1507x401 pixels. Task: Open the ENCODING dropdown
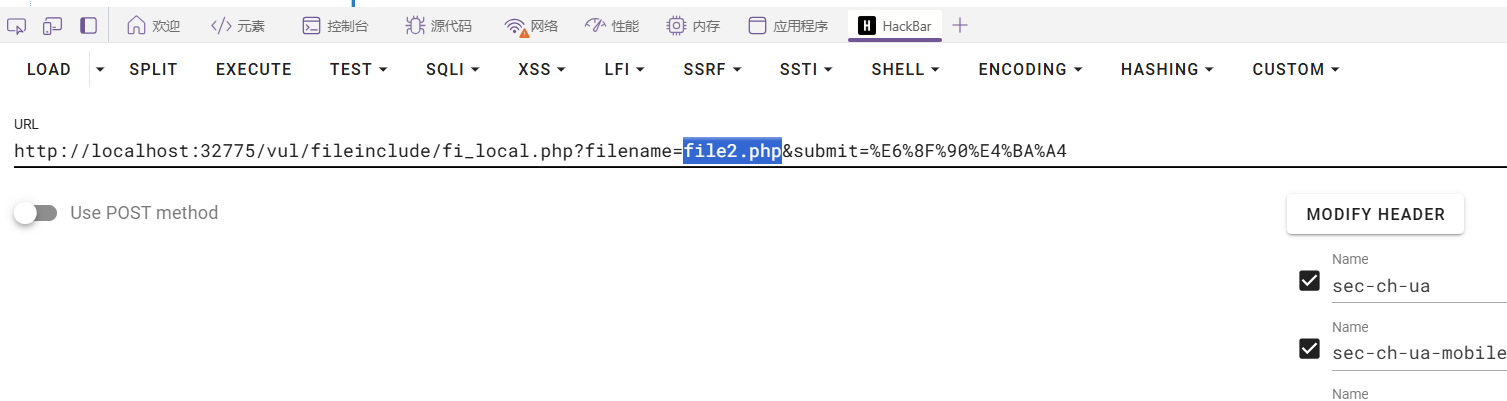1030,70
